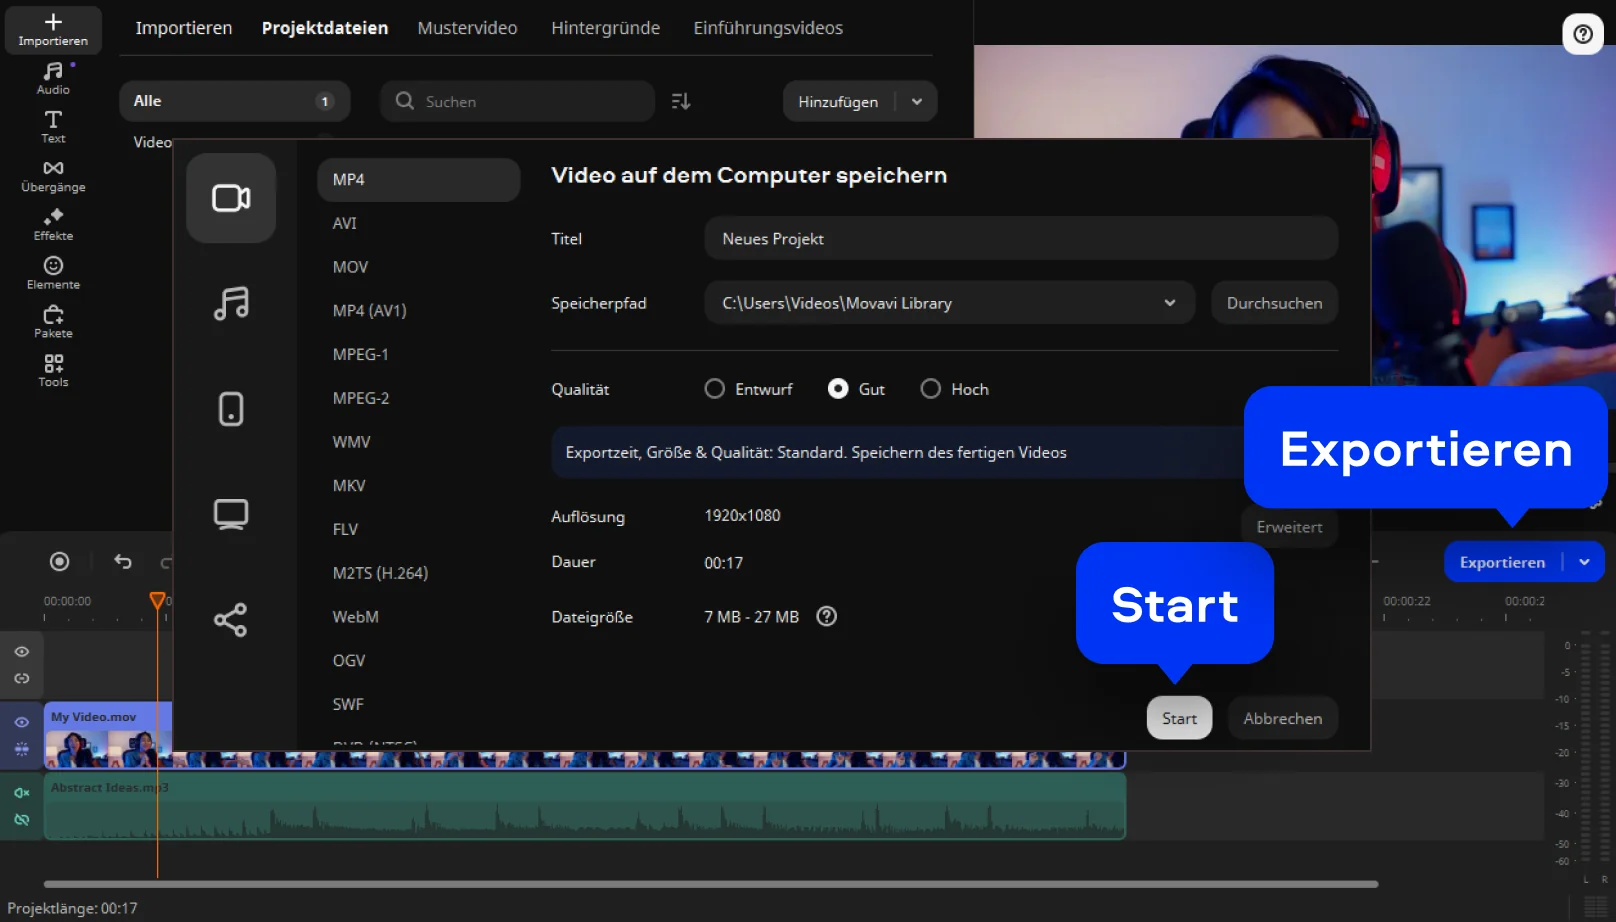Click the Durchsuchen browse button
The width and height of the screenshot is (1616, 922).
click(1274, 303)
